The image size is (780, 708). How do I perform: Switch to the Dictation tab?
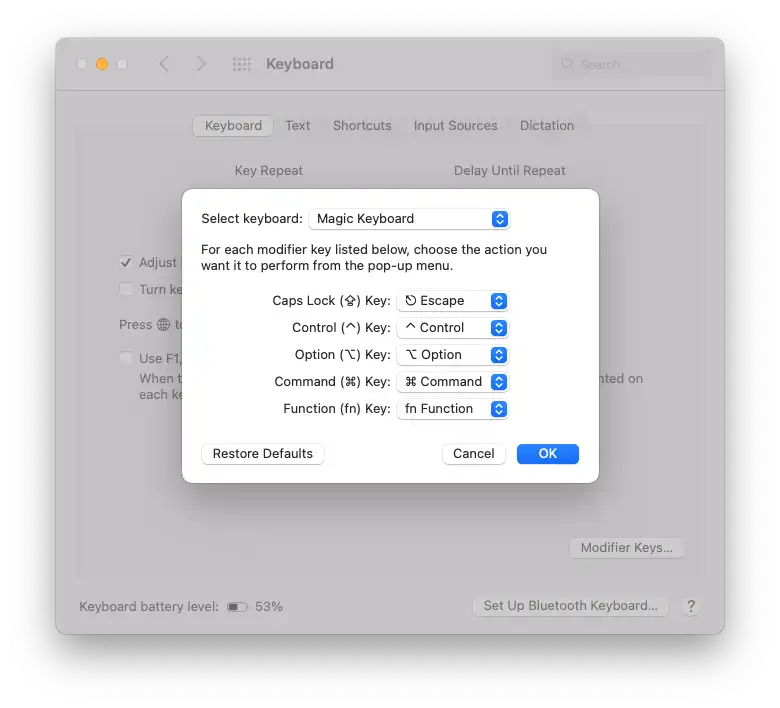547,125
